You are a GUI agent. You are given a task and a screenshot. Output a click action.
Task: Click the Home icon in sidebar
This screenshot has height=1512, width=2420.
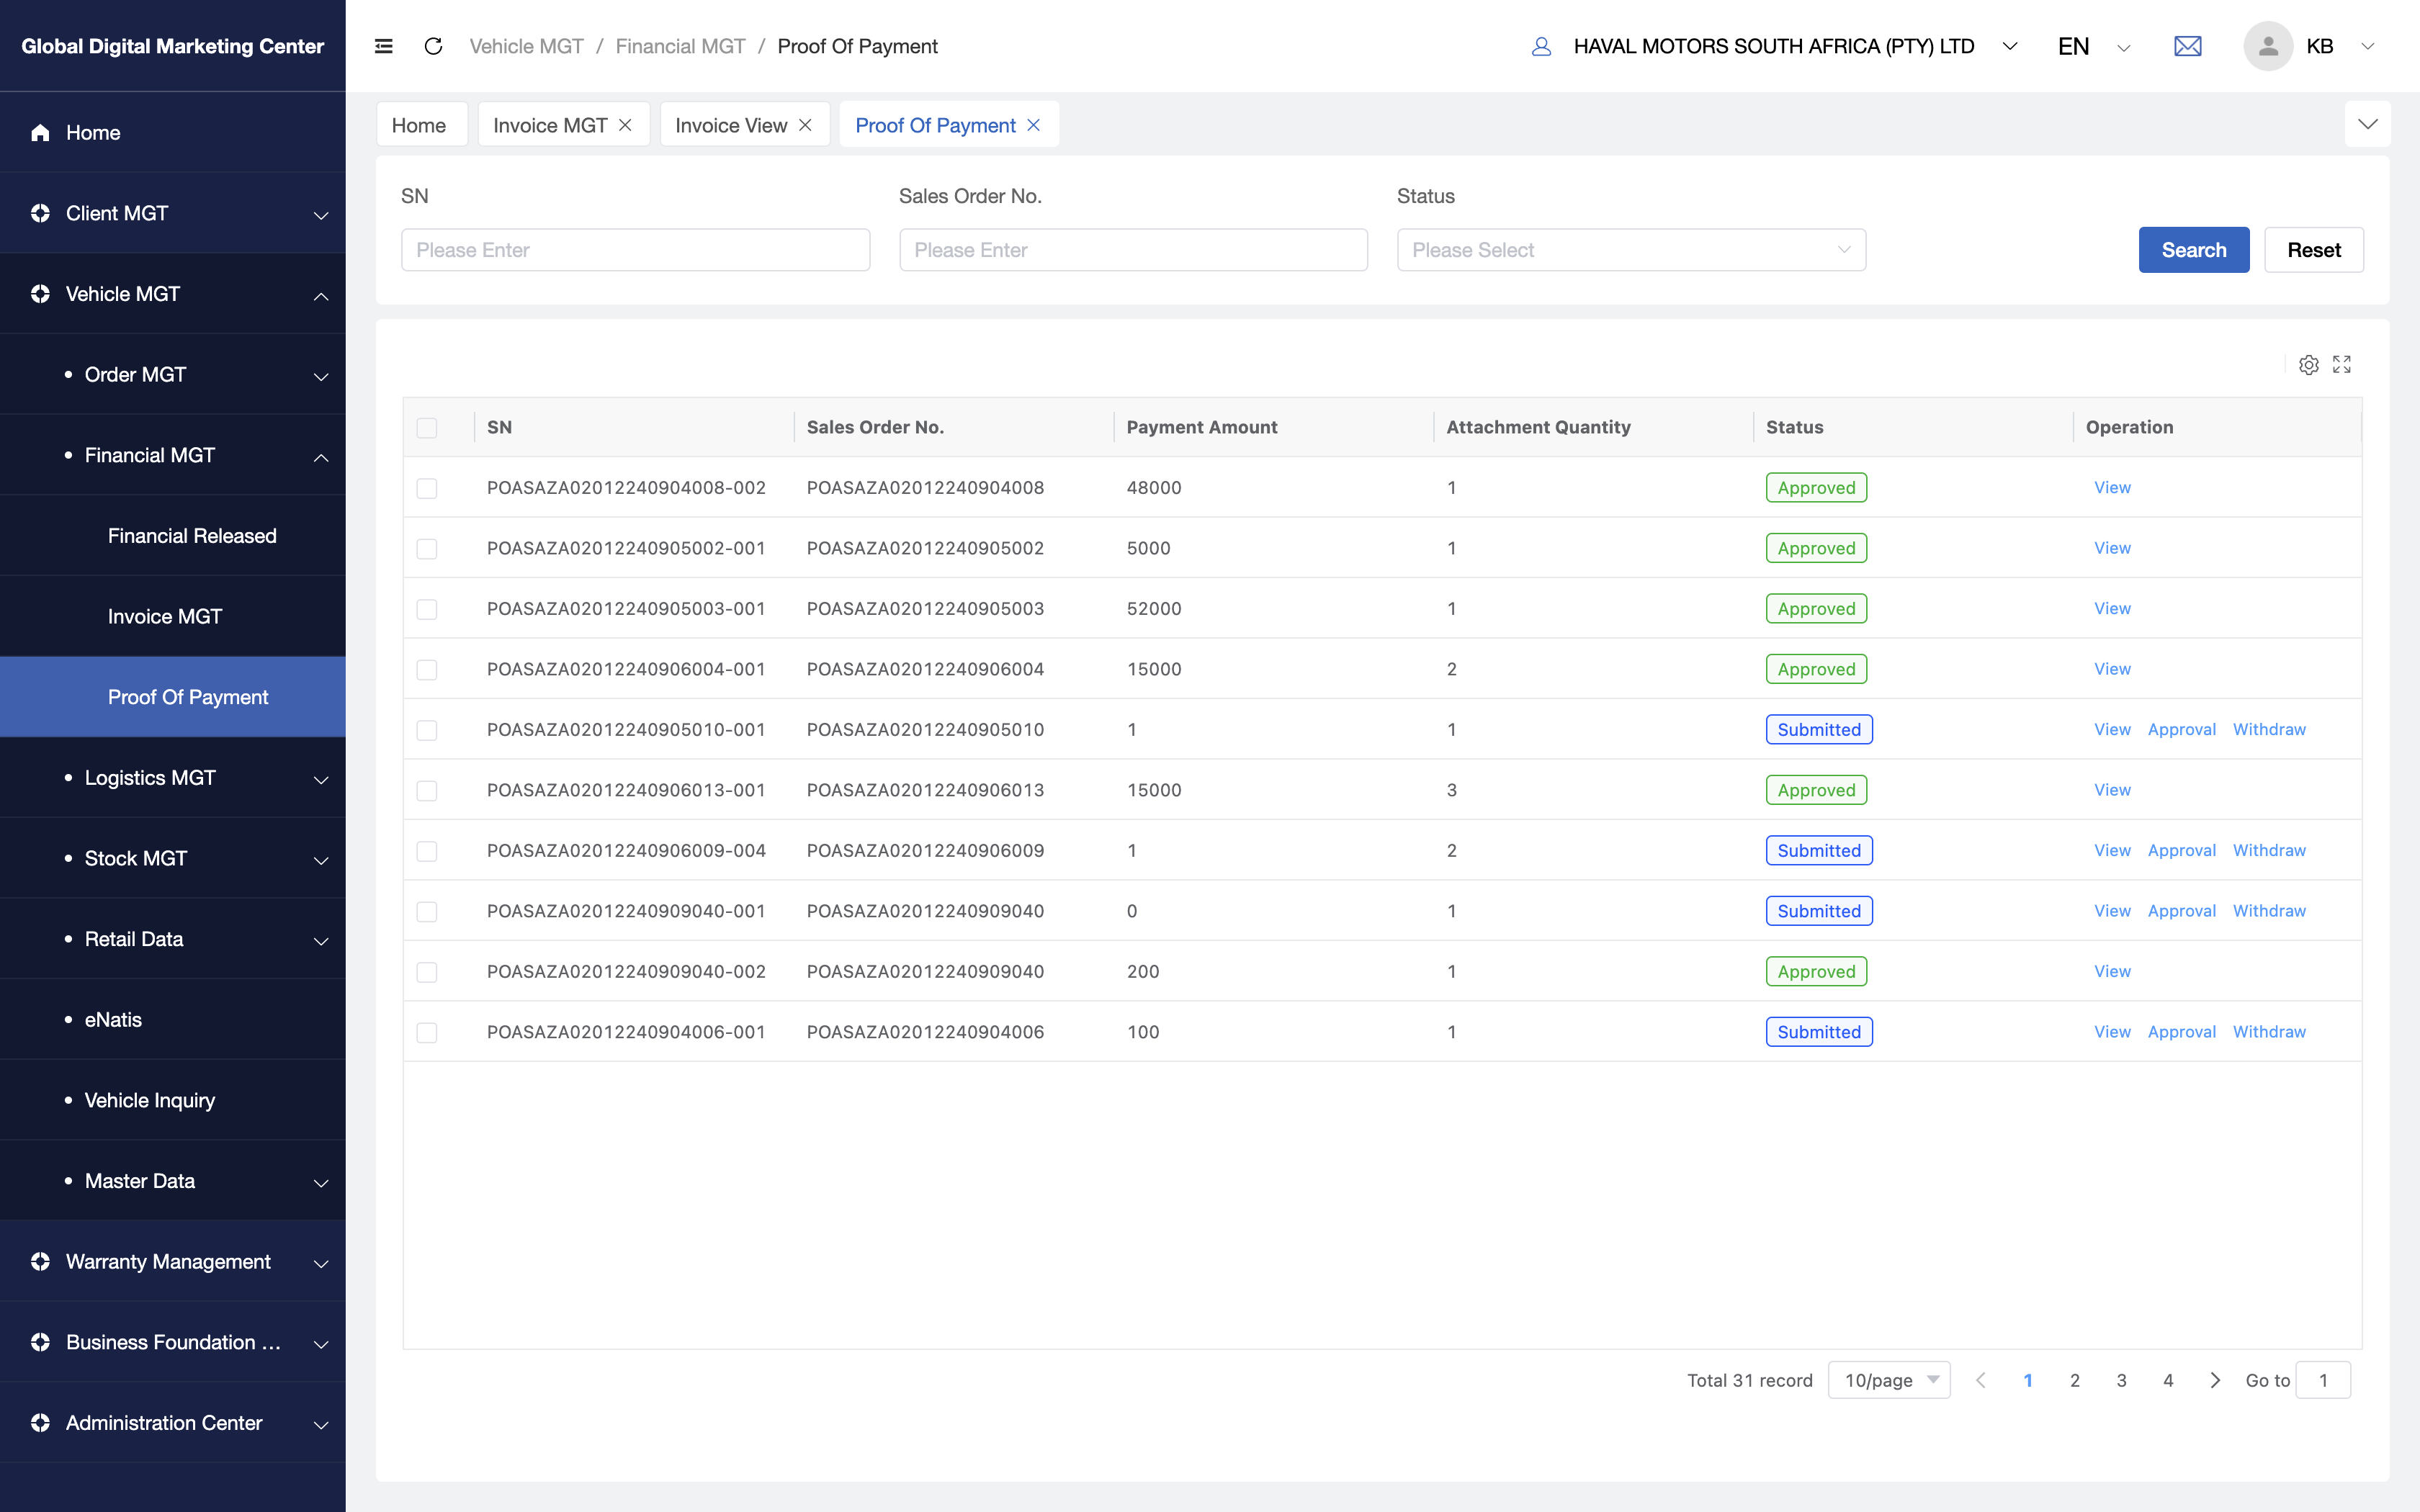[x=40, y=133]
